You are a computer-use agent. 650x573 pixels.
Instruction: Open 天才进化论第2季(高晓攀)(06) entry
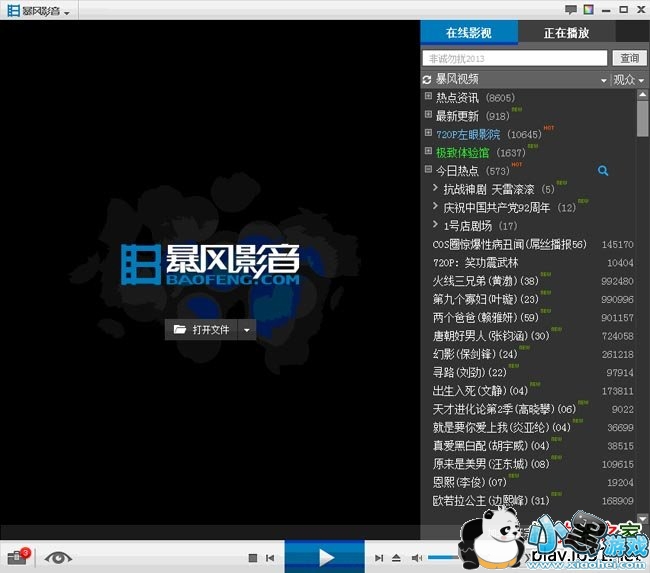(x=532, y=409)
